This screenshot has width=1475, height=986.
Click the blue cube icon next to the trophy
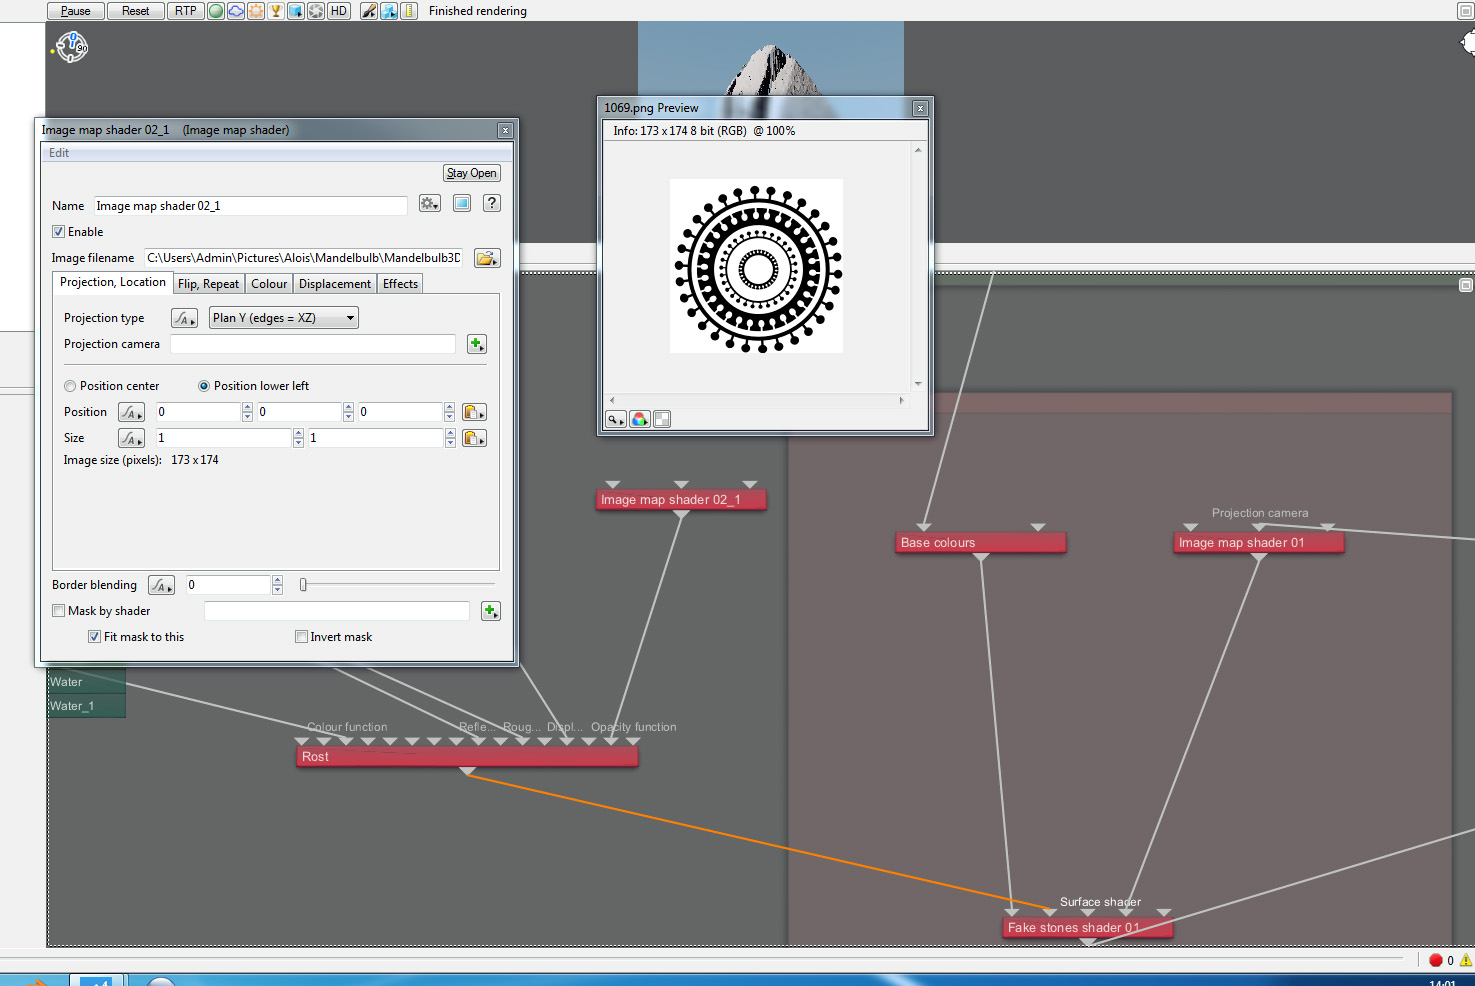(x=296, y=11)
